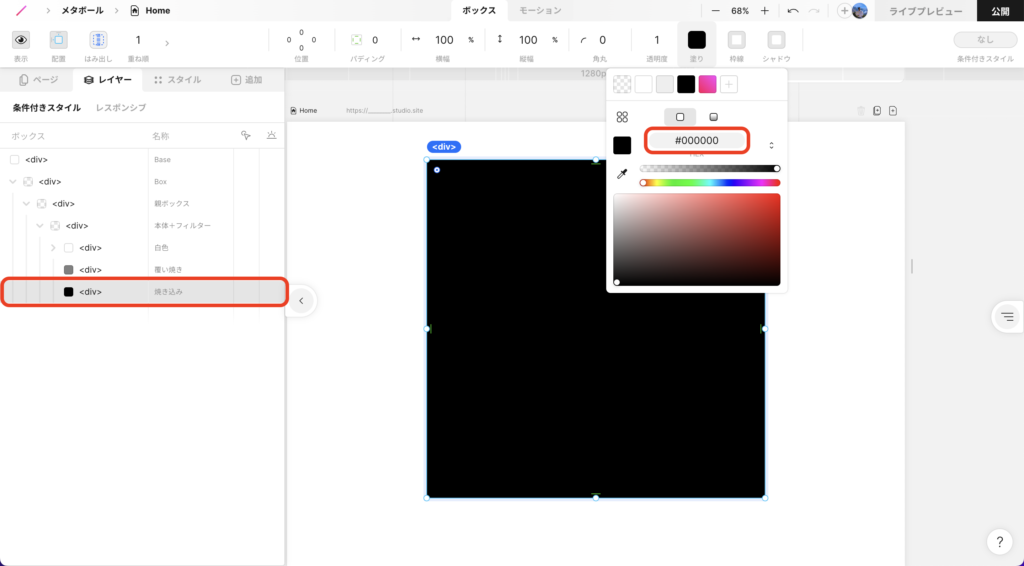Open the ページ panel tab
This screenshot has height=566, width=1024.
39,80
